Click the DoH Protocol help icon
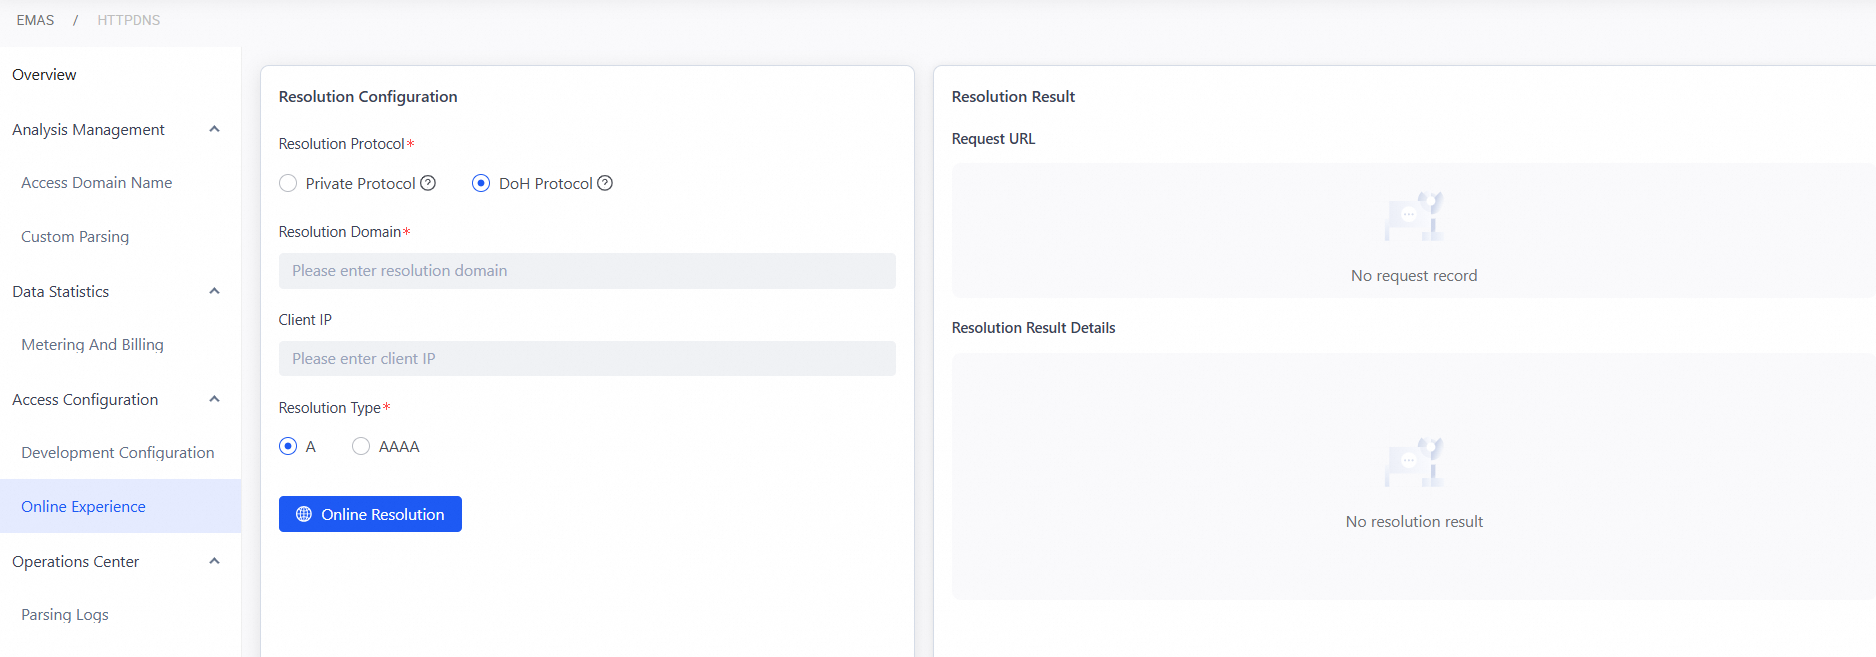The image size is (1876, 657). [x=605, y=183]
